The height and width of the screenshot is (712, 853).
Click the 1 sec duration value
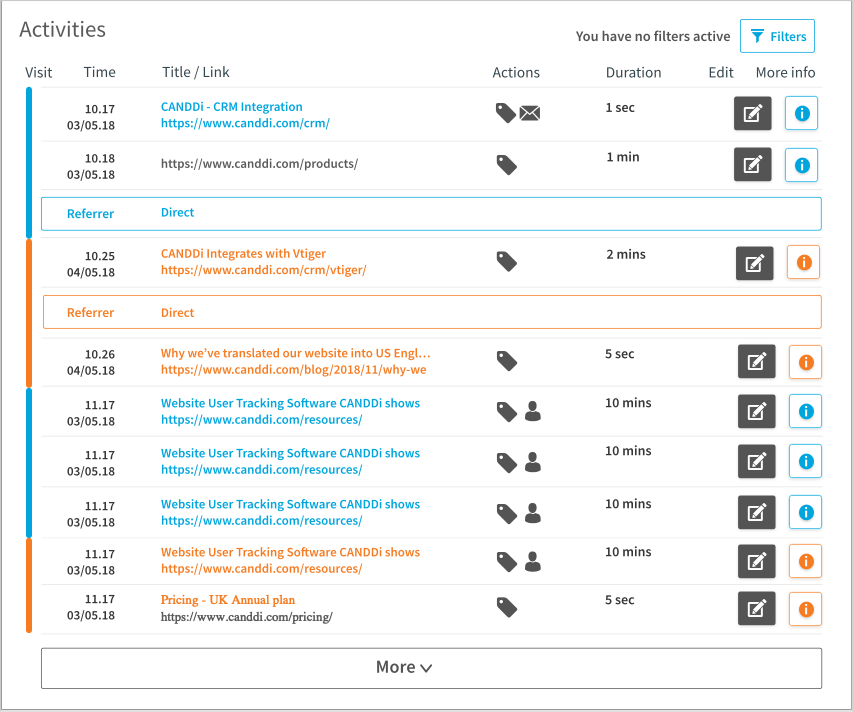pyautogui.click(x=620, y=108)
